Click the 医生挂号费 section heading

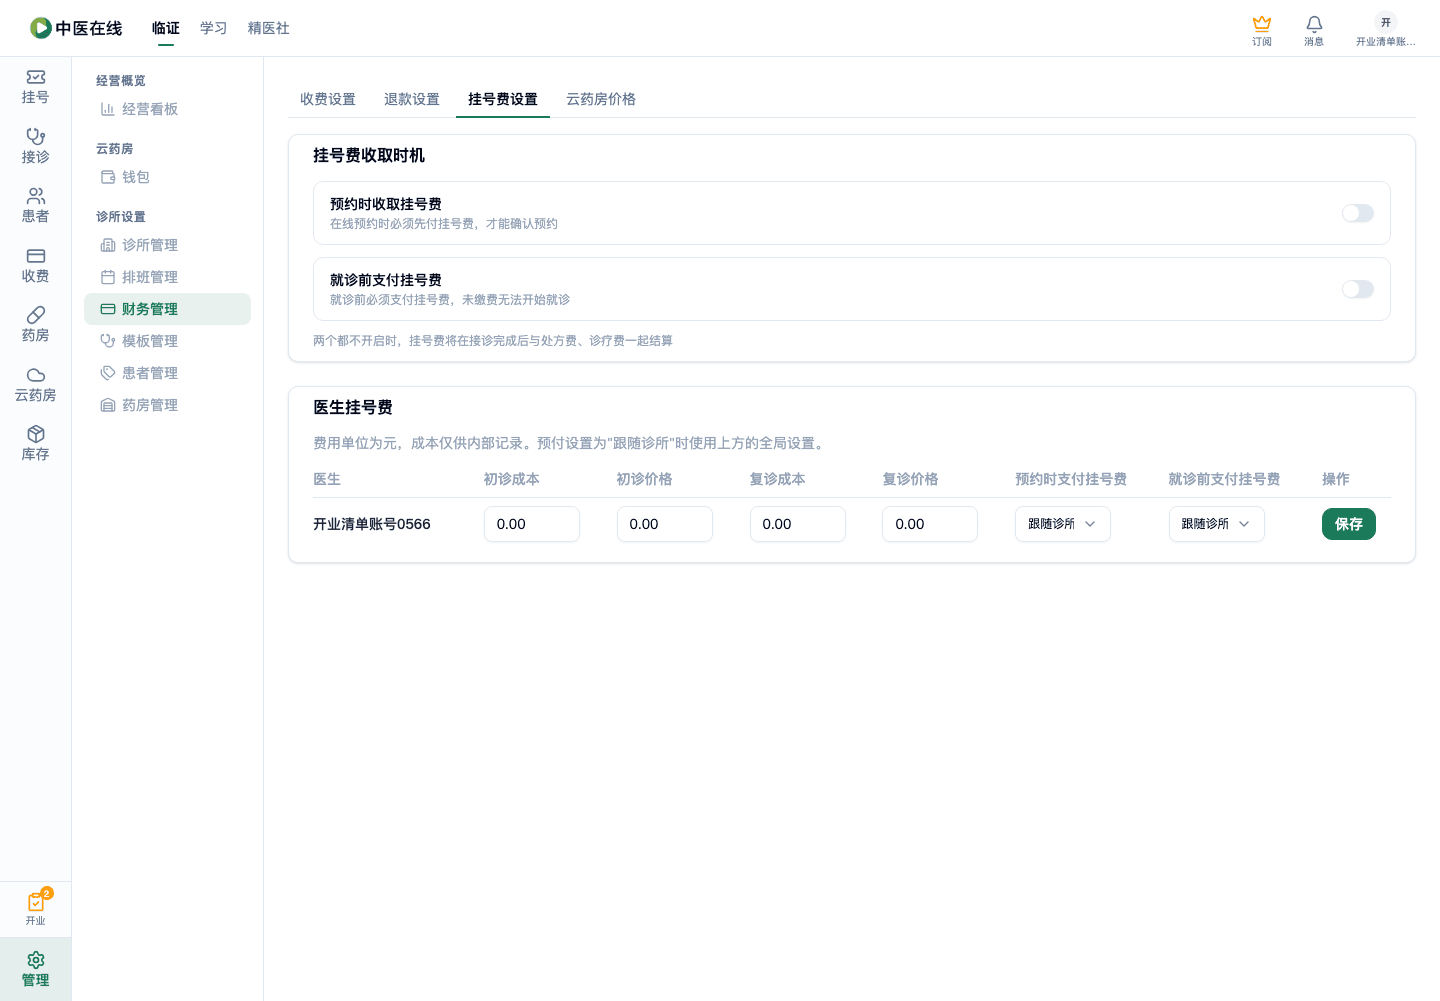353,407
